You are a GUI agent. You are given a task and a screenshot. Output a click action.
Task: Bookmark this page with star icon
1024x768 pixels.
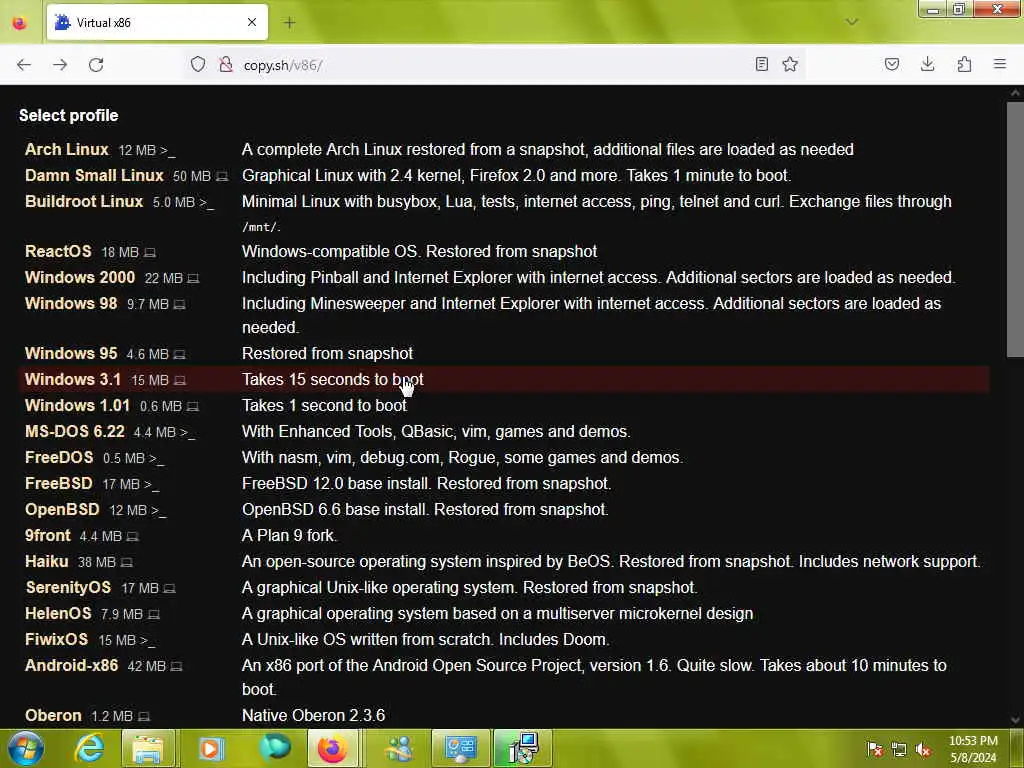coord(790,64)
